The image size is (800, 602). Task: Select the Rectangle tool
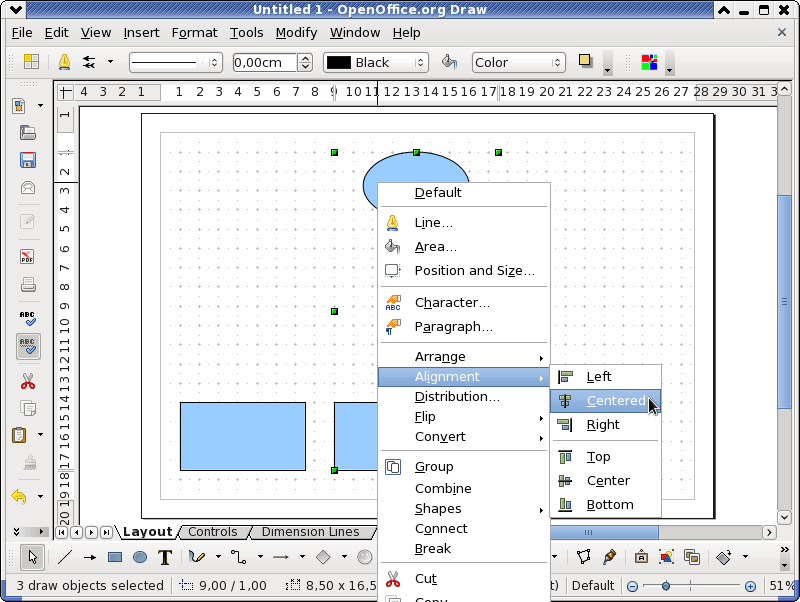pos(115,557)
